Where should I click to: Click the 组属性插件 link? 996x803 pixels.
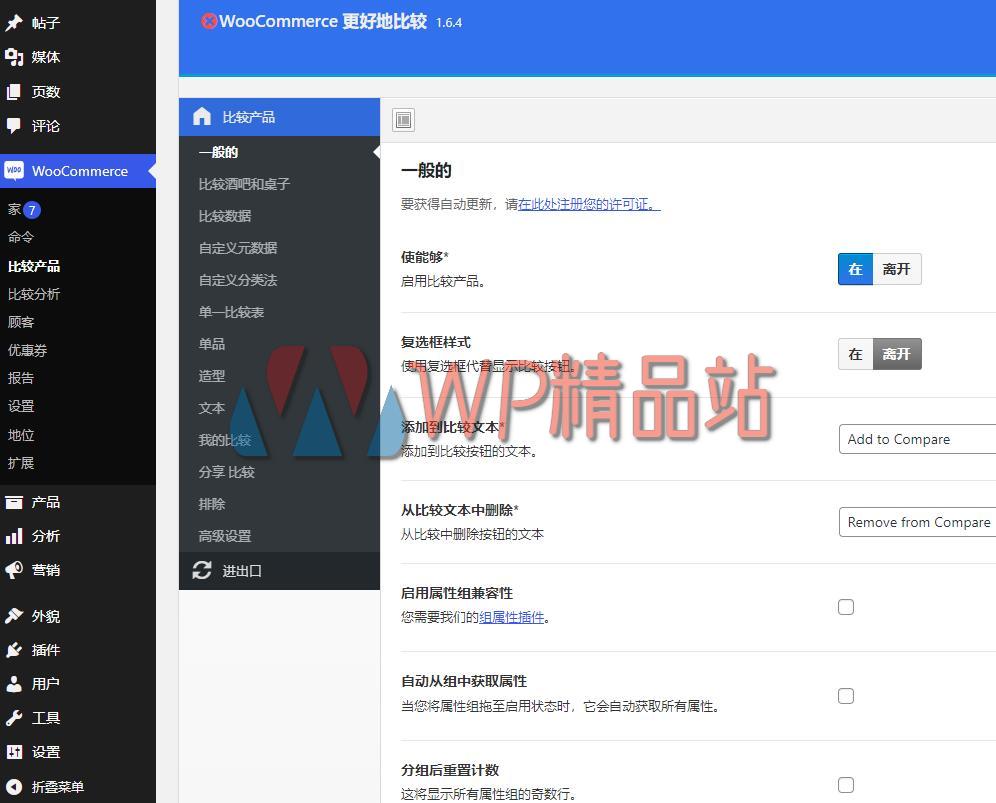pyautogui.click(x=512, y=618)
